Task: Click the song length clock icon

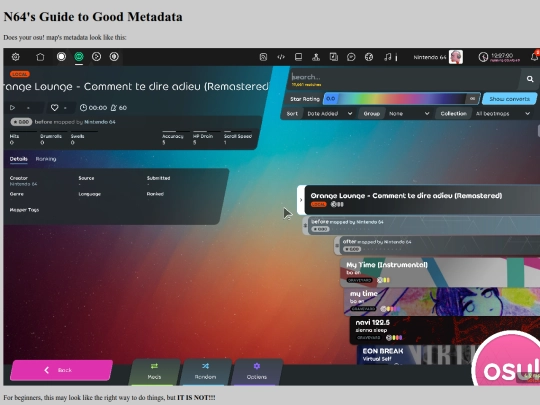Action: tap(83, 108)
